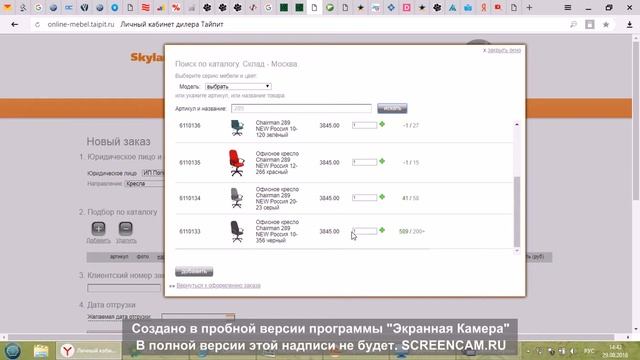Open browser downloads arrow icon
Screen dimensions: 640x360
[629, 24]
